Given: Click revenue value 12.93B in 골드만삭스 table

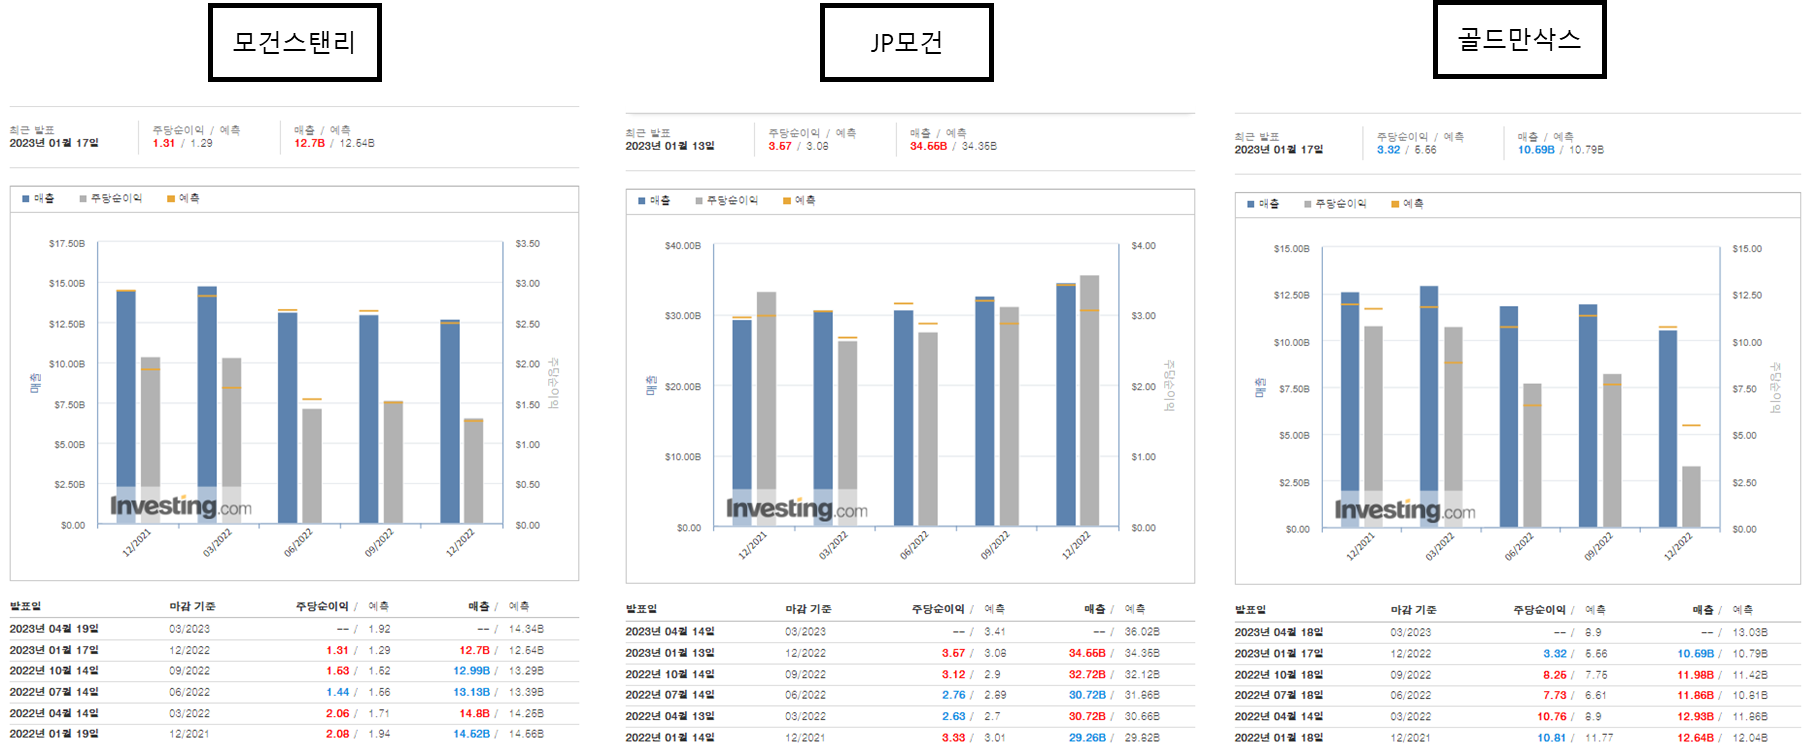Looking at the screenshot, I should pos(1696,716).
